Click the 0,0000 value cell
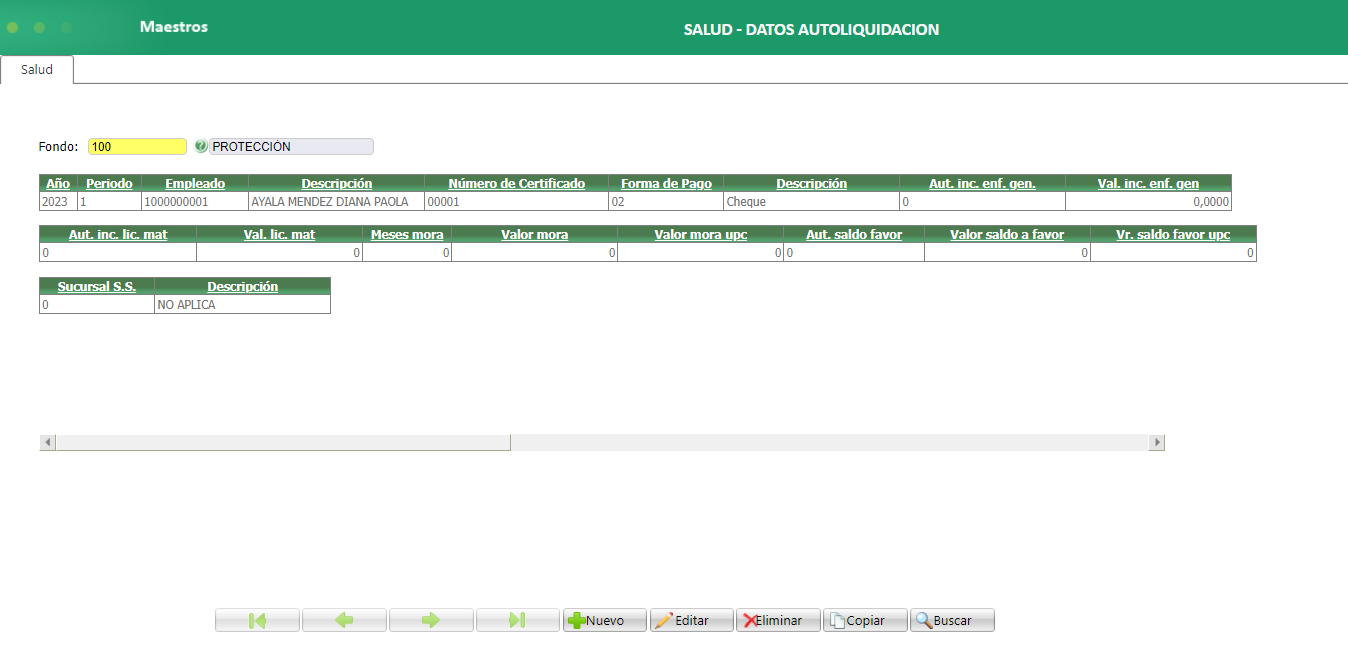Screen dimensions: 1348x657 pyautogui.click(x=1148, y=202)
